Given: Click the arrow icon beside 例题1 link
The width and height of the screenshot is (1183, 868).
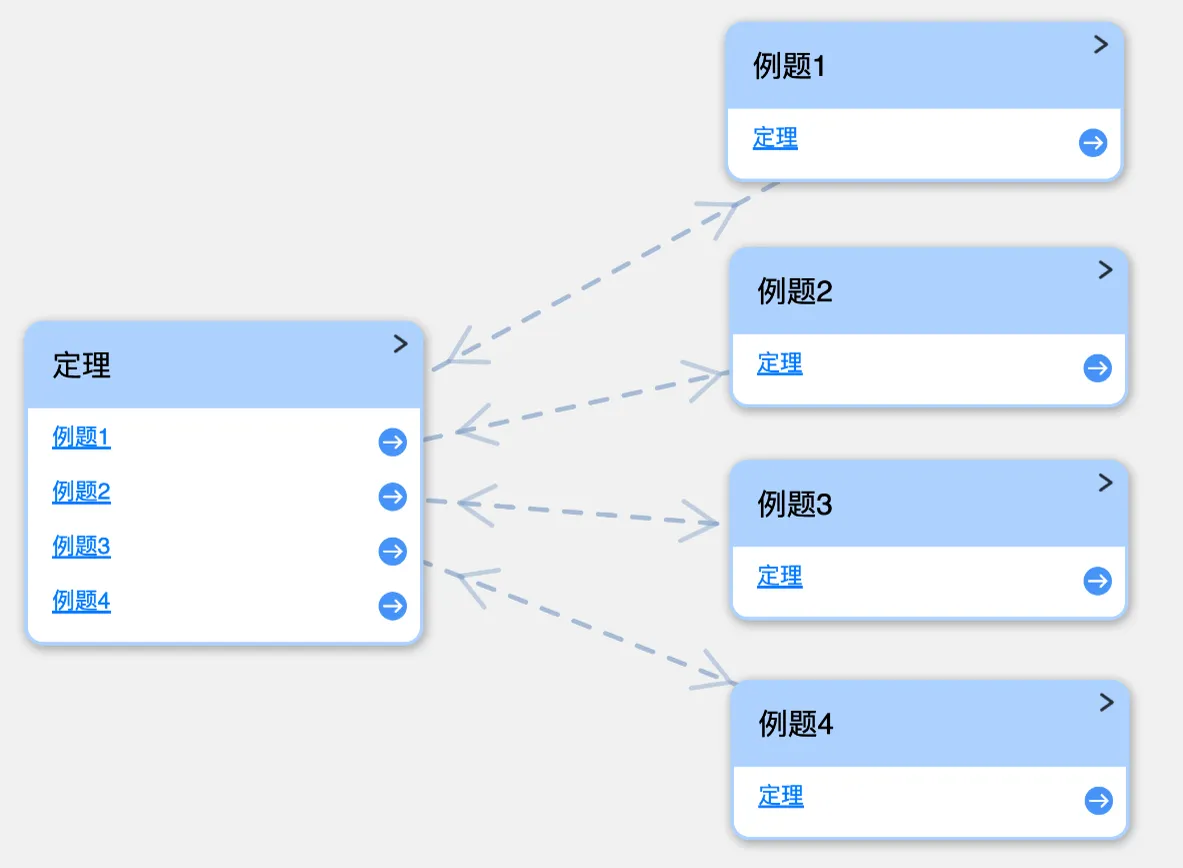Looking at the screenshot, I should click(392, 442).
